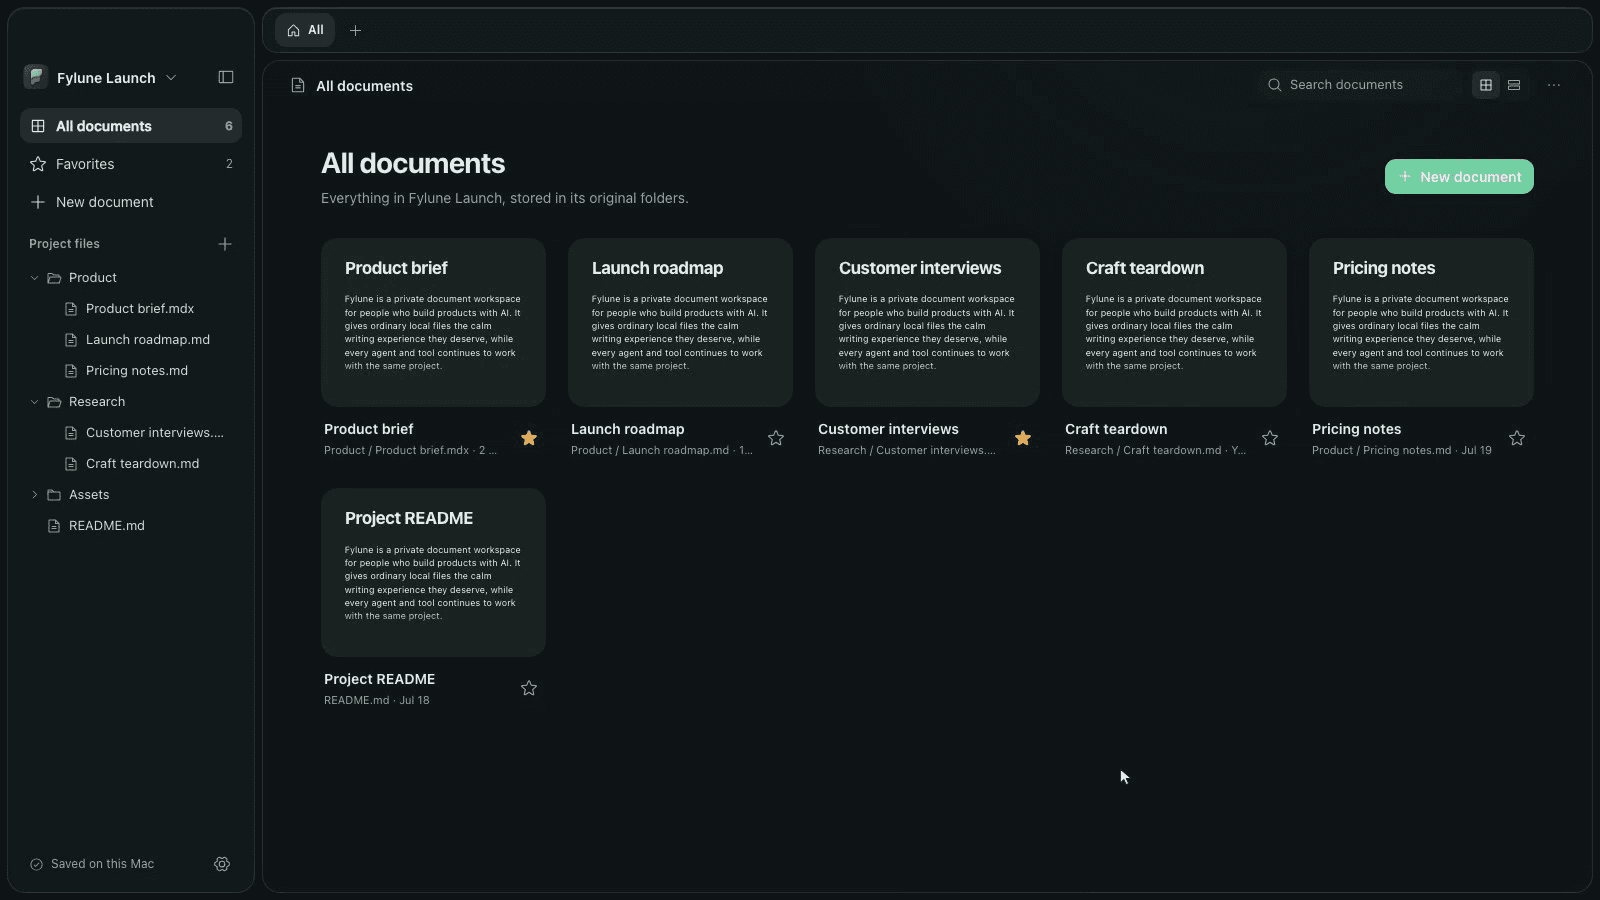
Task: Open the Fylune Launch workspace dropdown
Action: (x=101, y=77)
